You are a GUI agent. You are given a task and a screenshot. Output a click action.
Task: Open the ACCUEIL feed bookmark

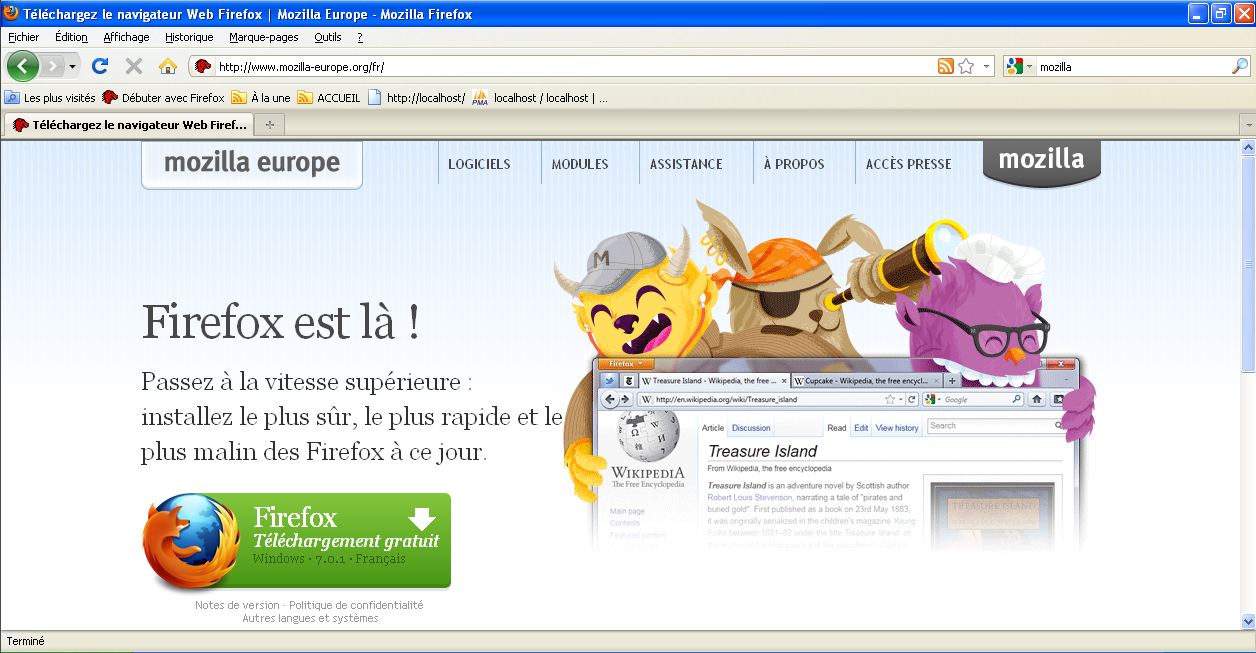click(329, 98)
